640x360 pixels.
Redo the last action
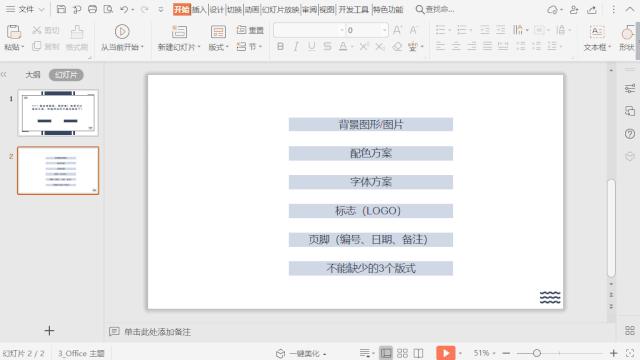pos(144,9)
